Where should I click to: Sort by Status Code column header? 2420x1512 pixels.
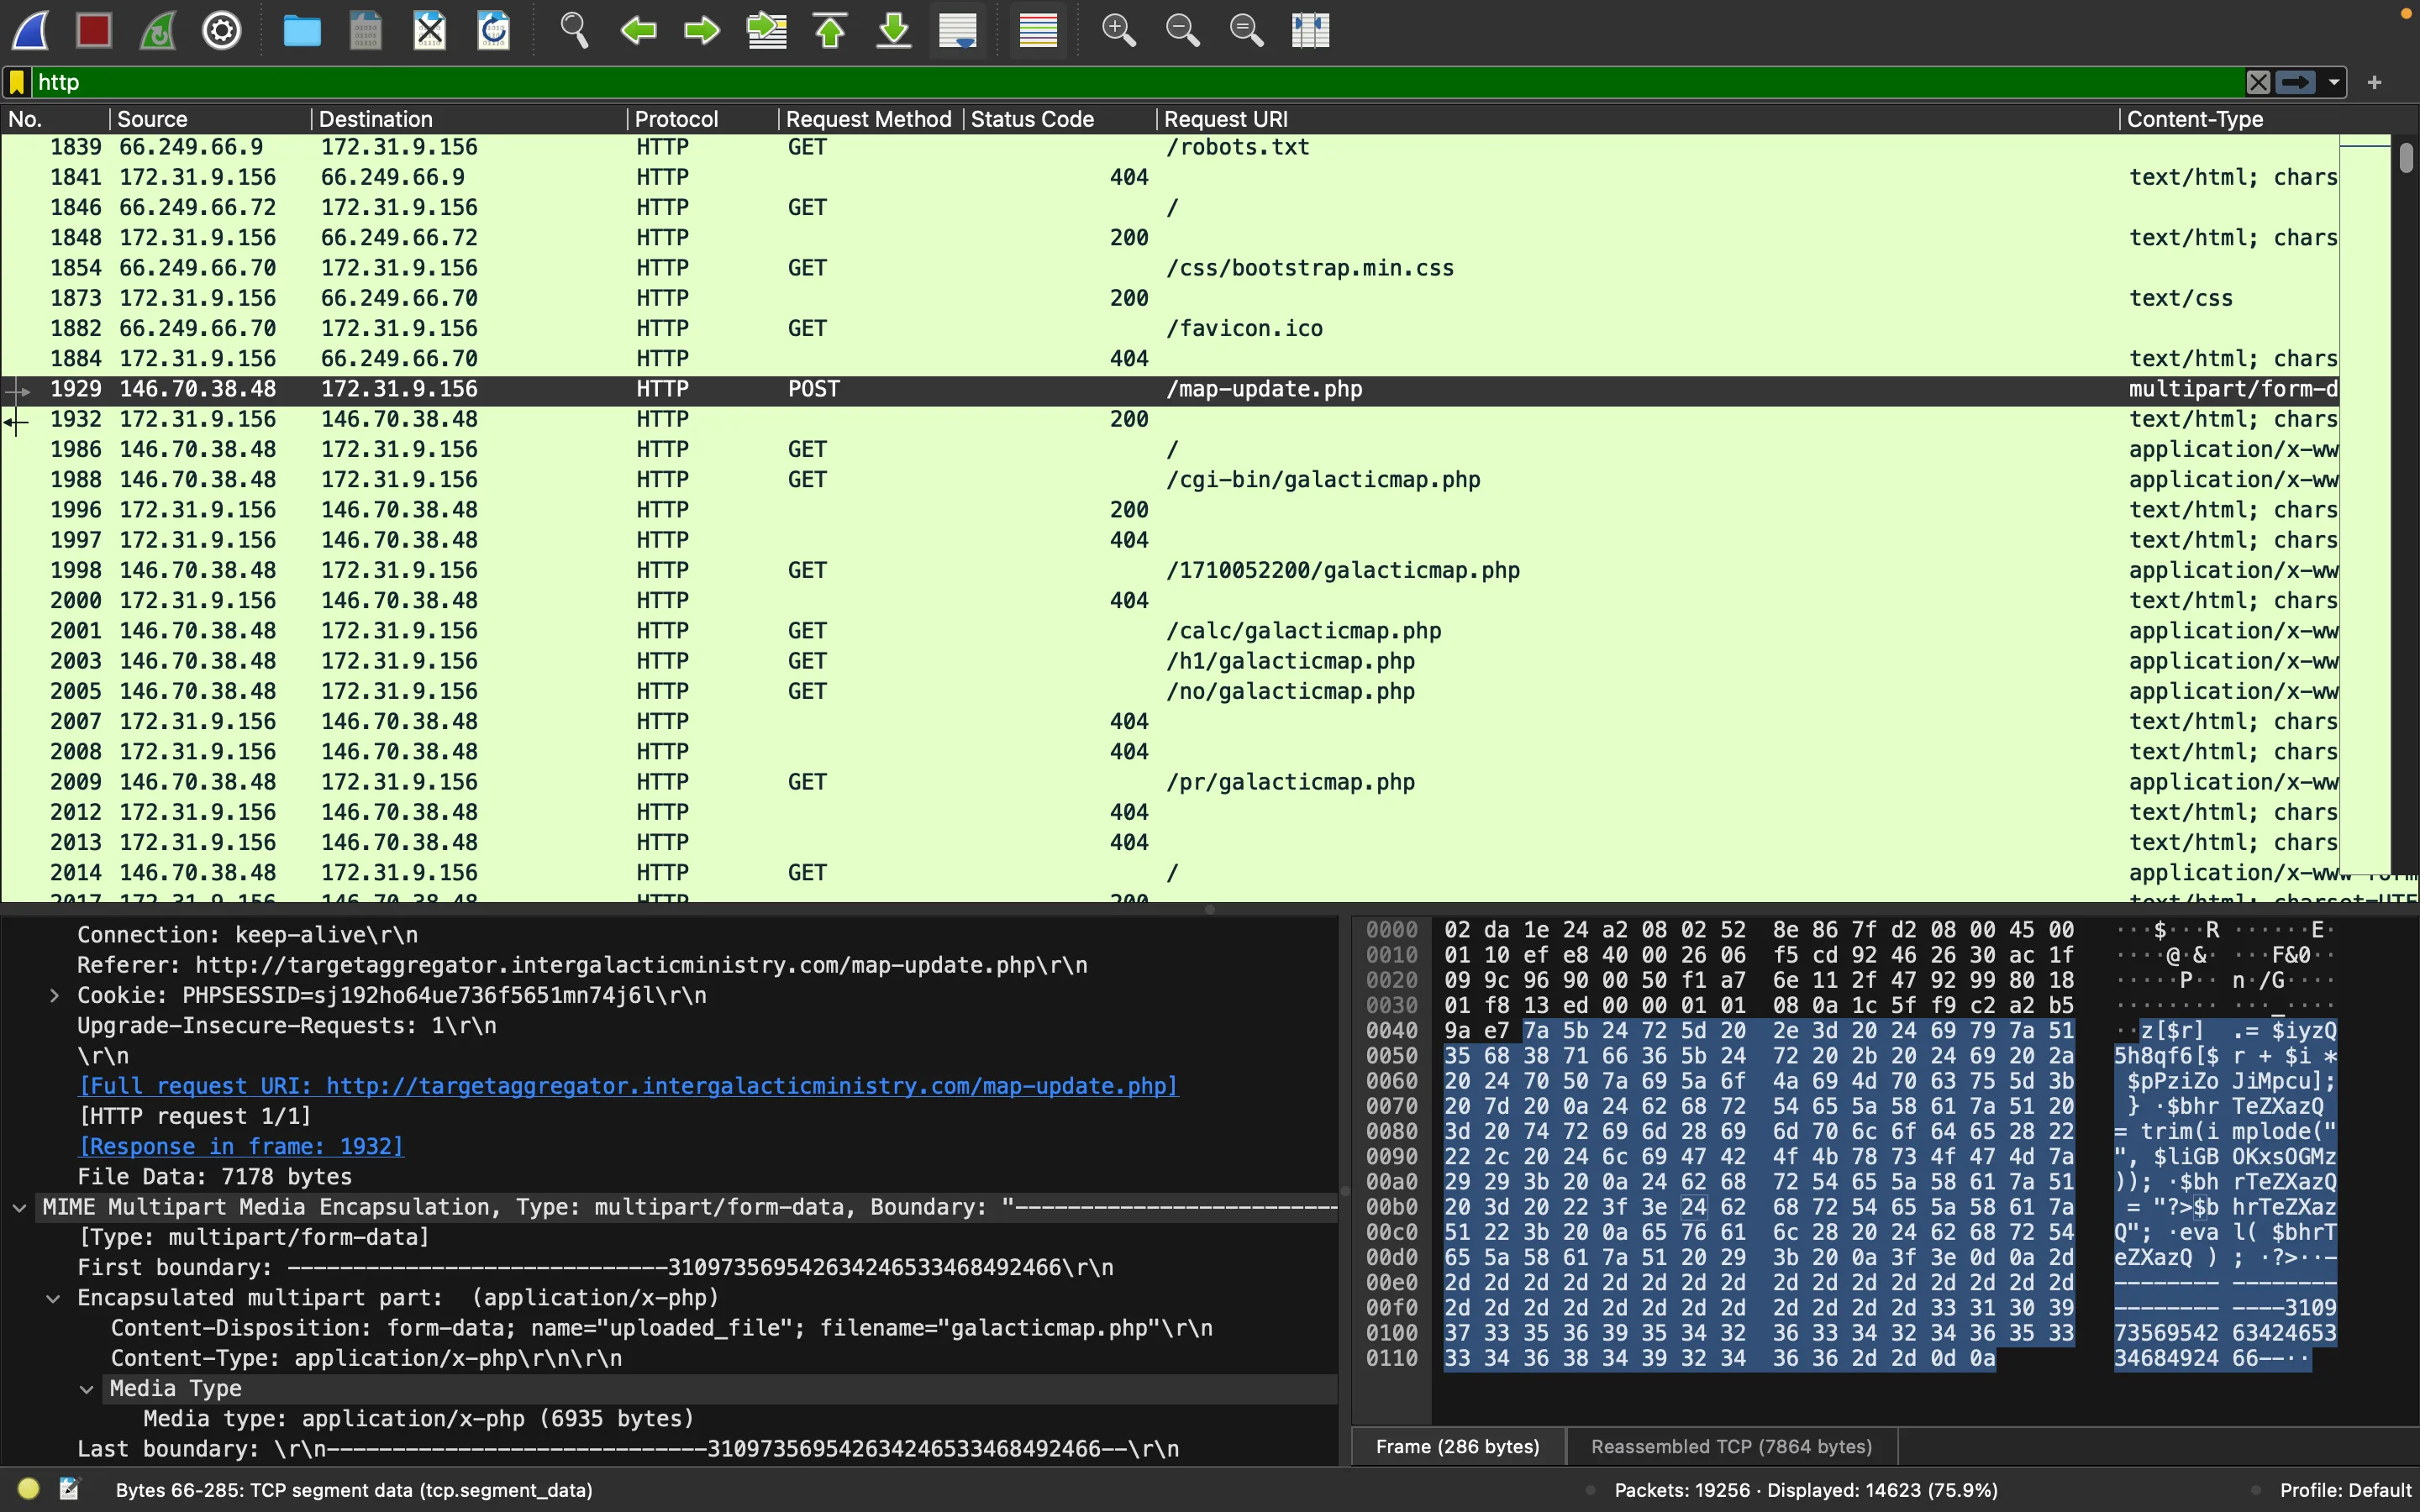[x=1060, y=119]
